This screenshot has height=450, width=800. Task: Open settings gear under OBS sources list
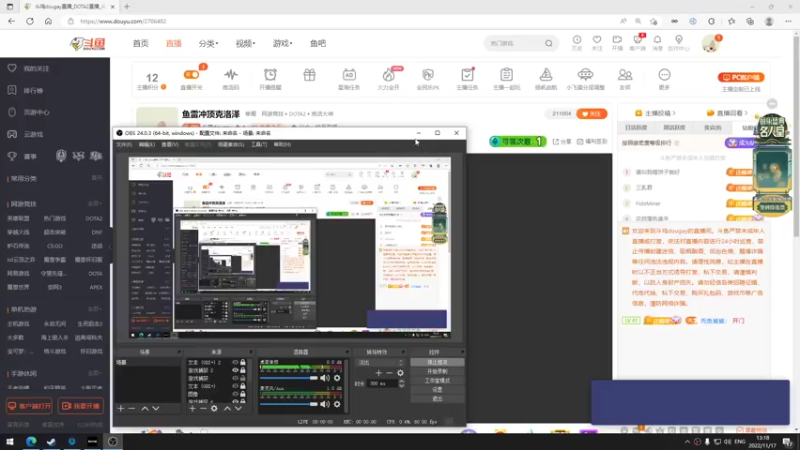click(x=214, y=408)
